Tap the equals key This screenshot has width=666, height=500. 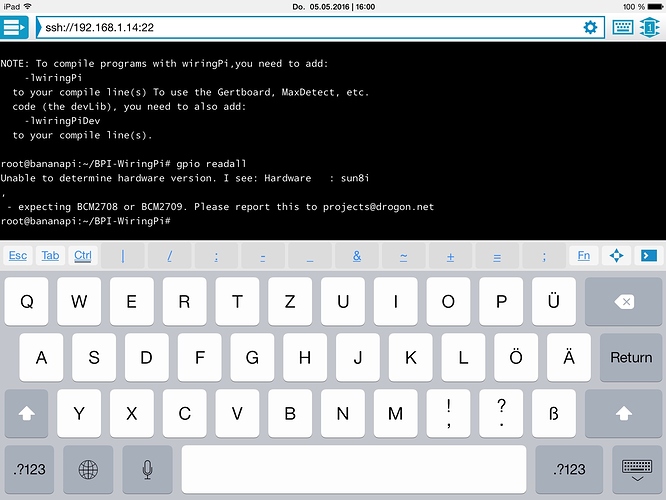point(497,256)
